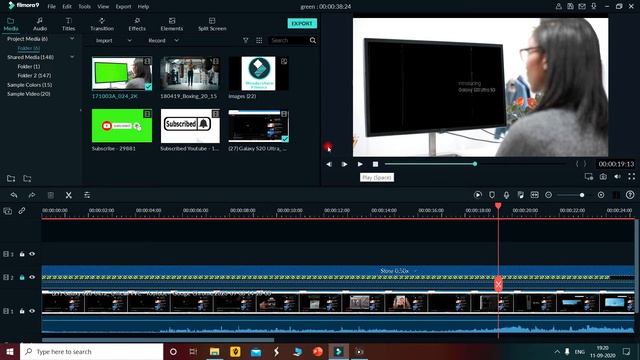Screen dimensions: 640x360
Task: Add a marker with shield icon
Action: point(492,195)
